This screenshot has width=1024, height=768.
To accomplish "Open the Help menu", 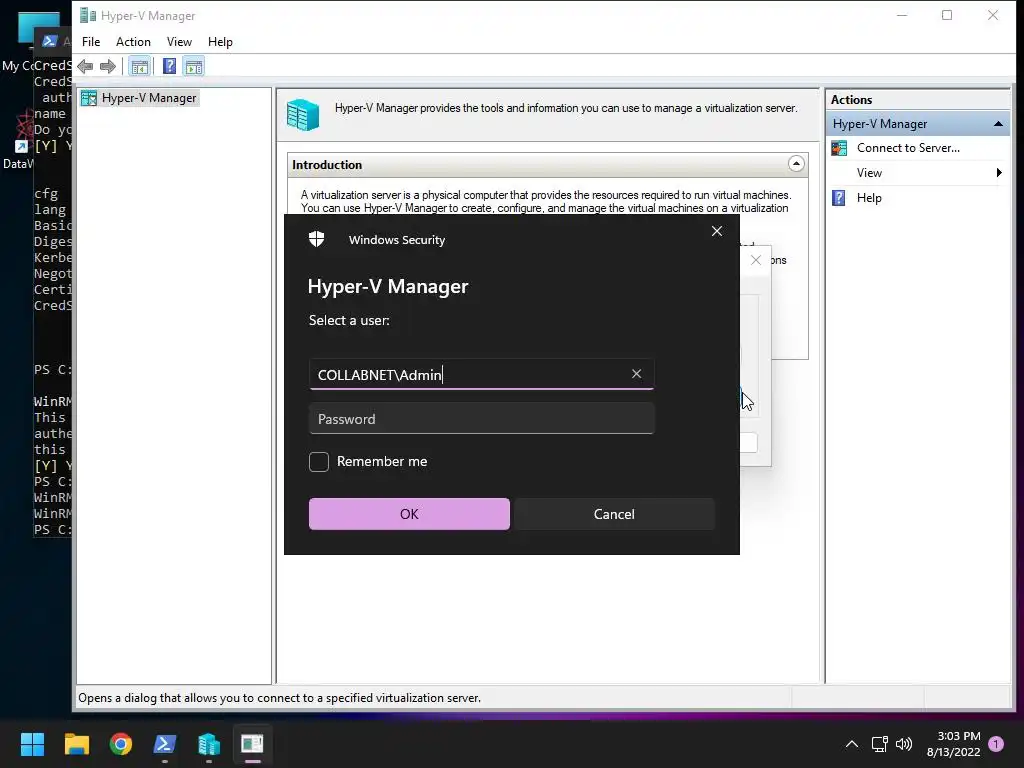I will [220, 42].
